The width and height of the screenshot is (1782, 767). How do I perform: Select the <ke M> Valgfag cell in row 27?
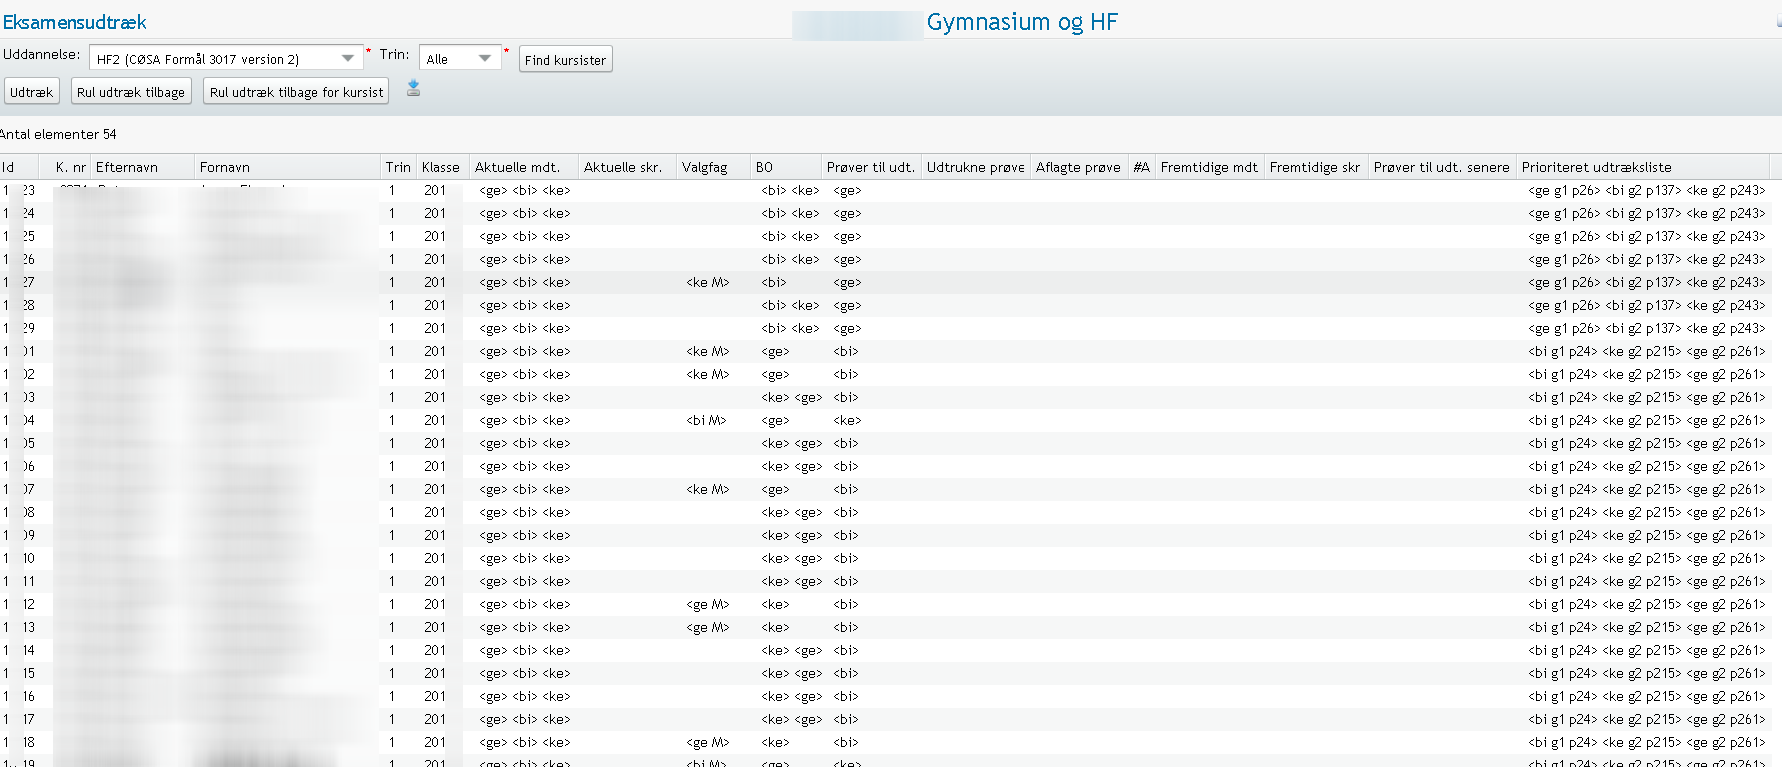tap(708, 282)
